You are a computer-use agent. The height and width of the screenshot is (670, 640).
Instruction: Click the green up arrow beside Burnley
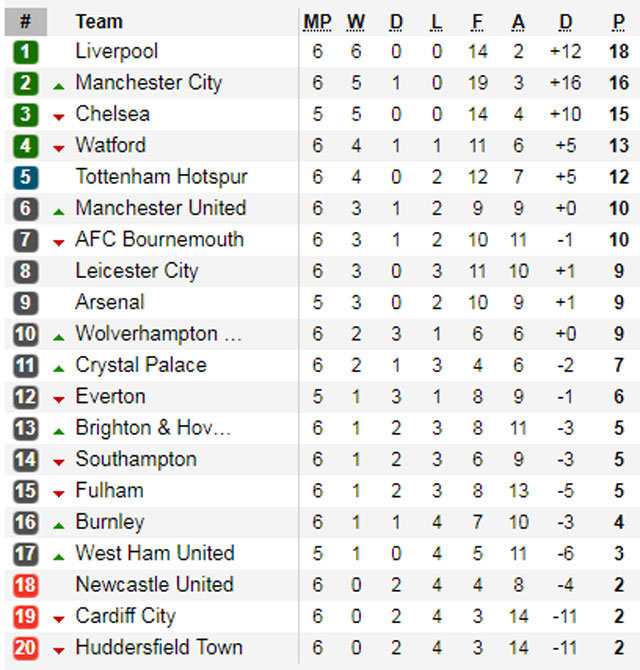(59, 525)
